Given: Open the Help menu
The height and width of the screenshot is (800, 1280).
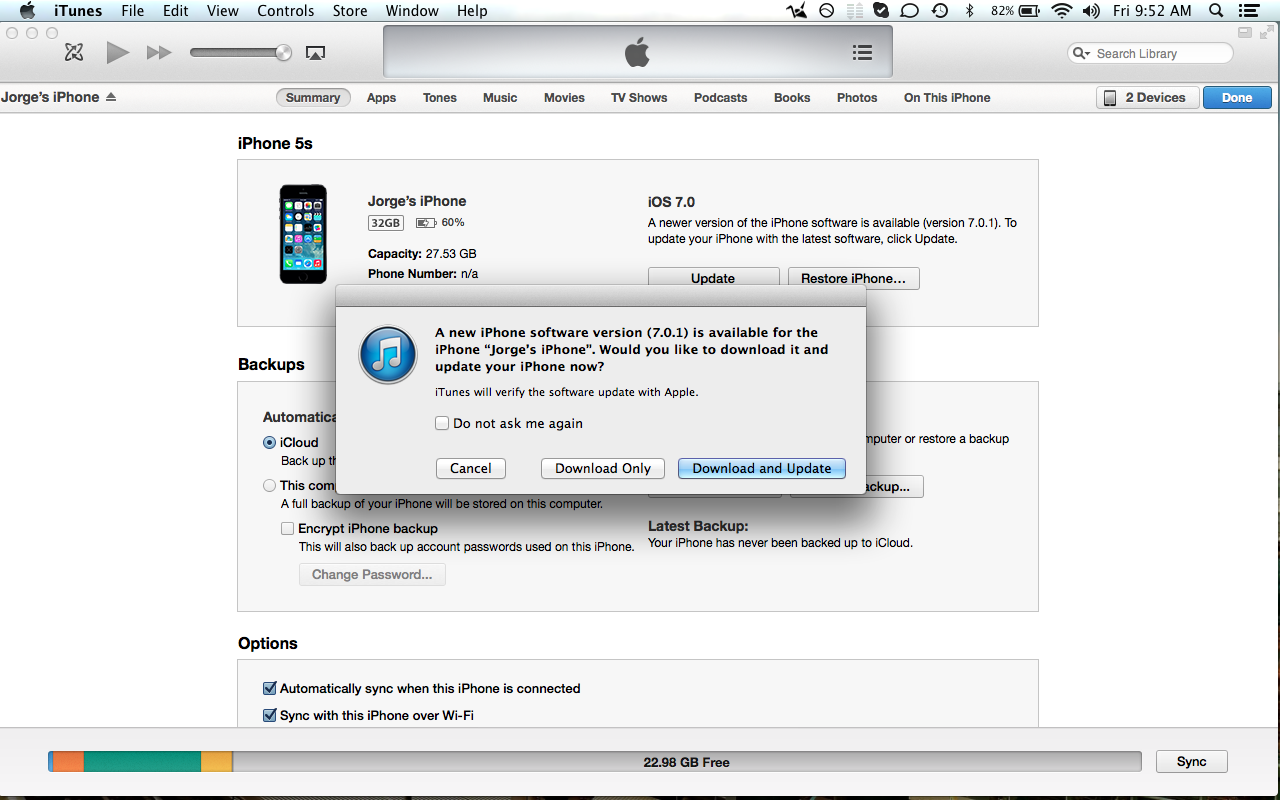Looking at the screenshot, I should pos(472,11).
